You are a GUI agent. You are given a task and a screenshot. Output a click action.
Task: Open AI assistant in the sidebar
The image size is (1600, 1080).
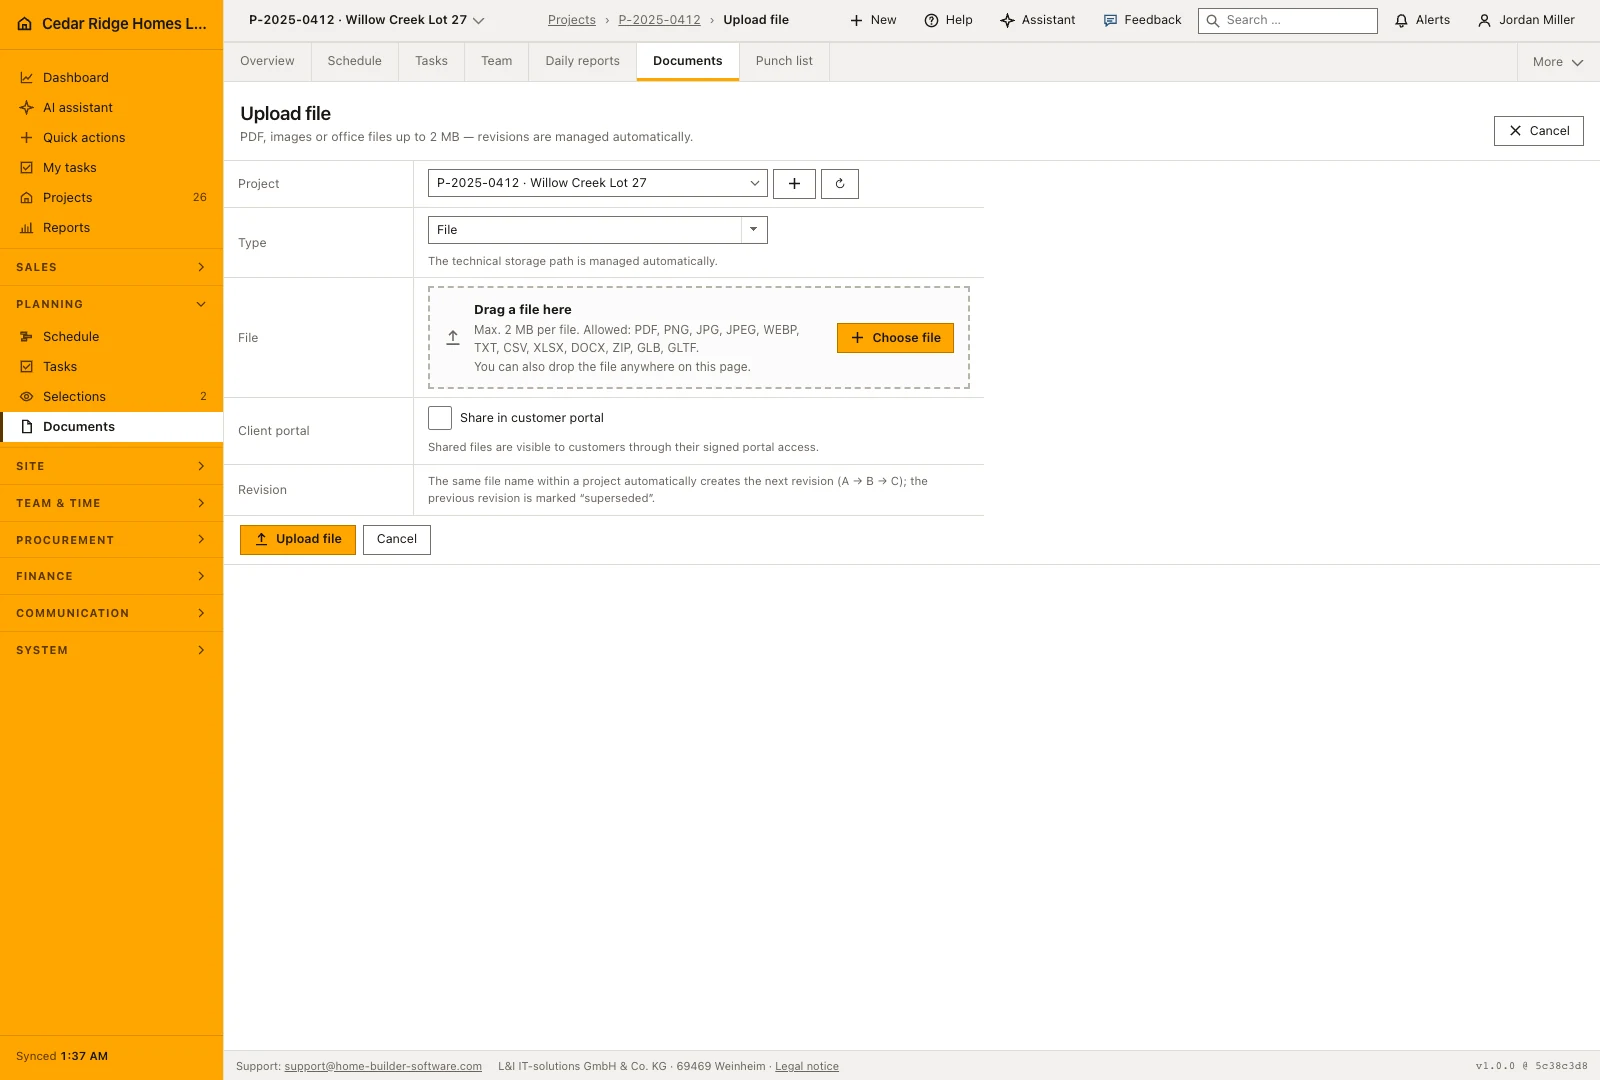(x=111, y=107)
